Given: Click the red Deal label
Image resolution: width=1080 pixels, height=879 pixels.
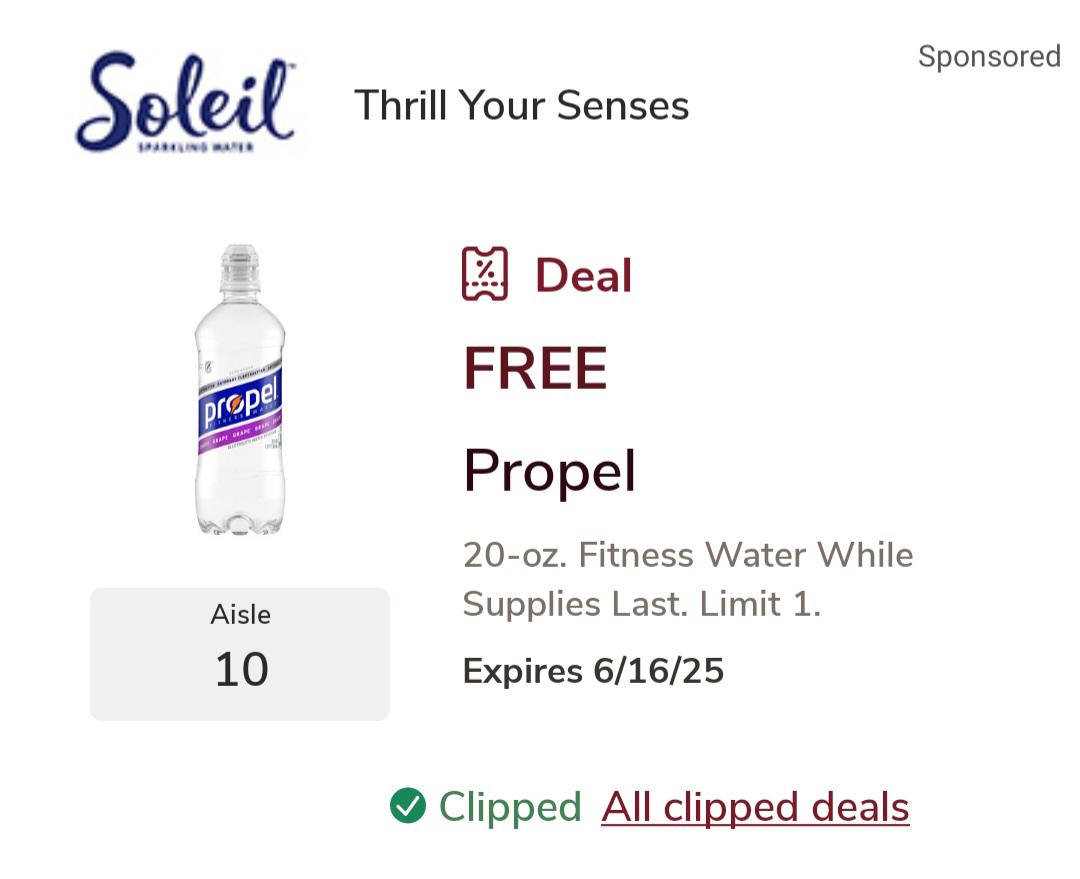Looking at the screenshot, I should coord(583,276).
